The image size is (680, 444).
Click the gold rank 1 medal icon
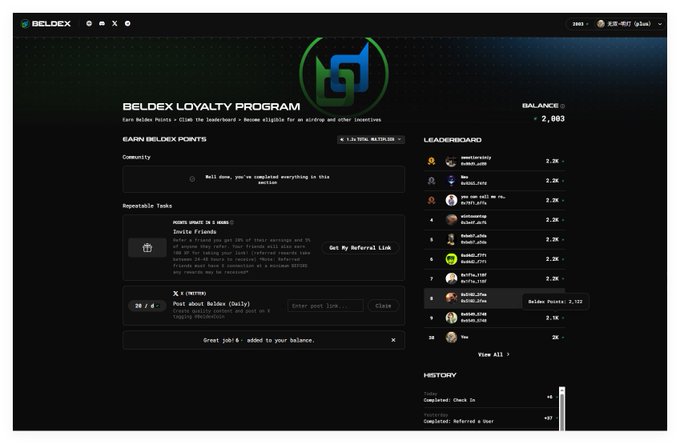pyautogui.click(x=431, y=161)
